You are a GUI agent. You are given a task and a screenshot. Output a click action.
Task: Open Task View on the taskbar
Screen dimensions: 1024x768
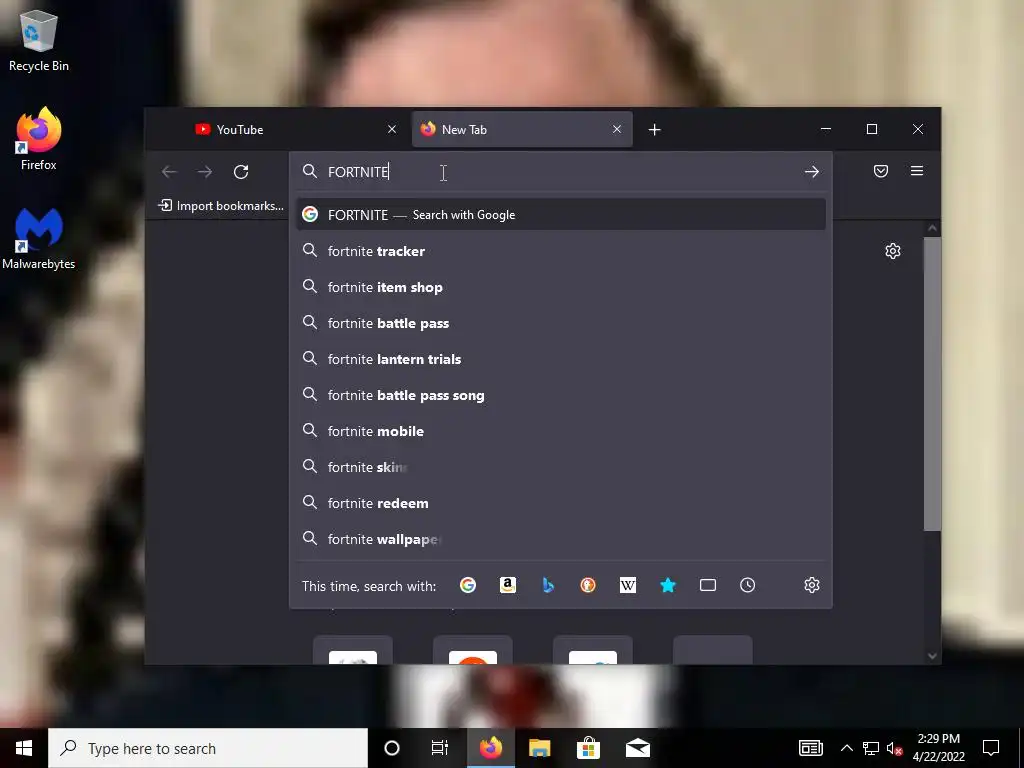[x=440, y=748]
